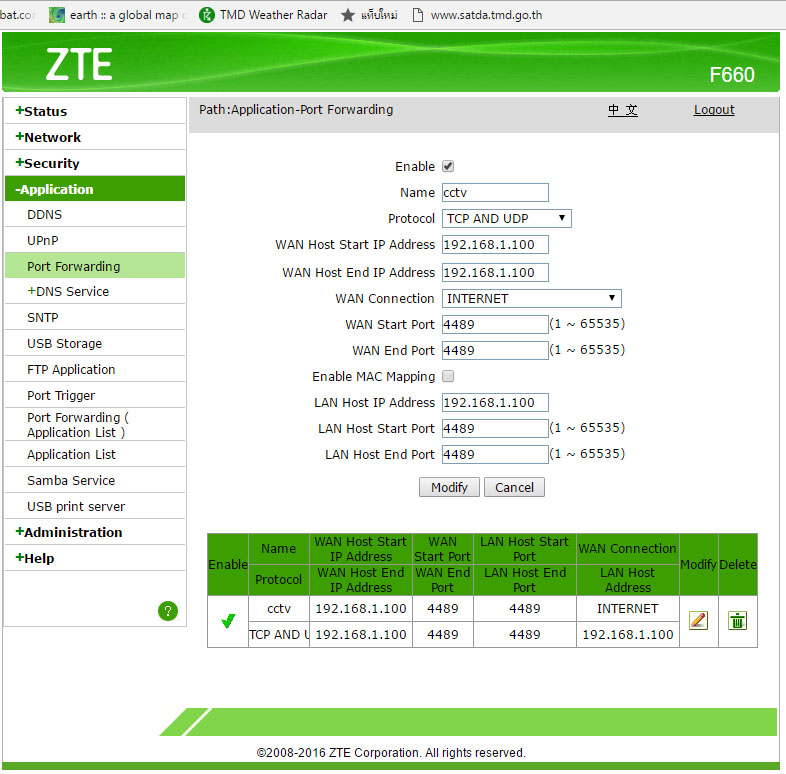Image resolution: width=786 pixels, height=774 pixels.
Task: Click the WAN End Port field
Action: tap(495, 350)
